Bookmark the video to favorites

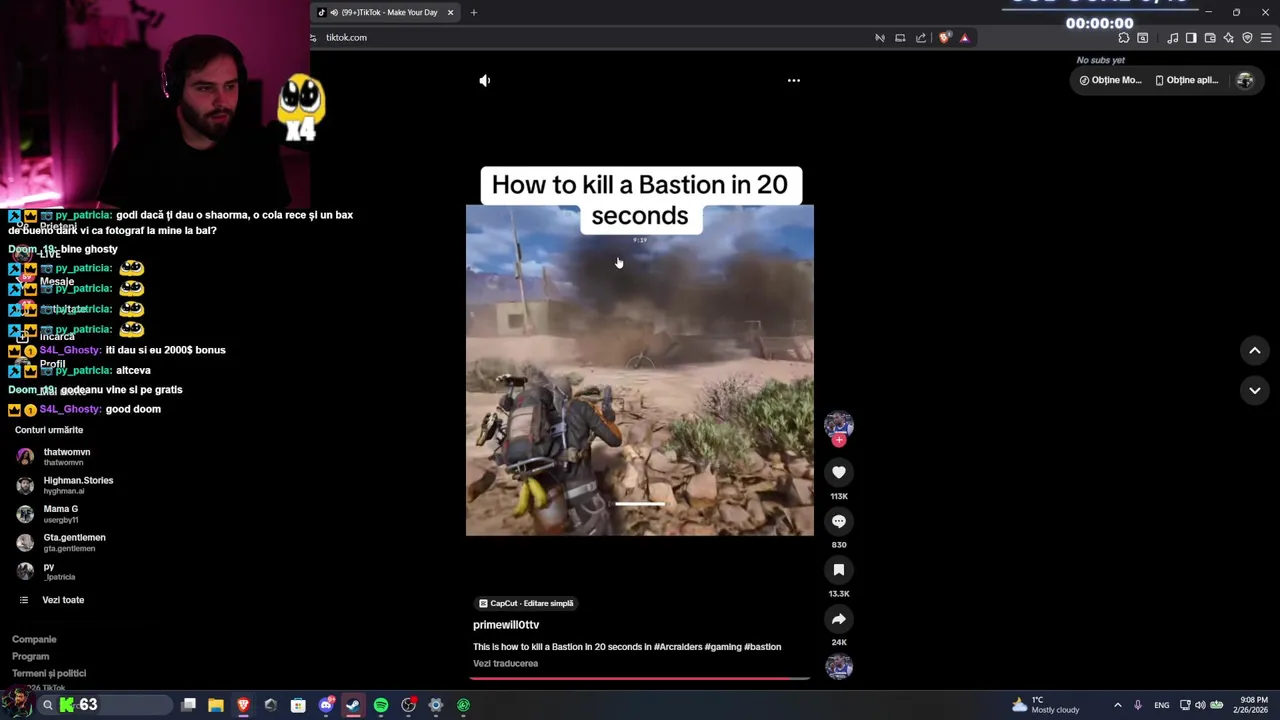point(839,570)
